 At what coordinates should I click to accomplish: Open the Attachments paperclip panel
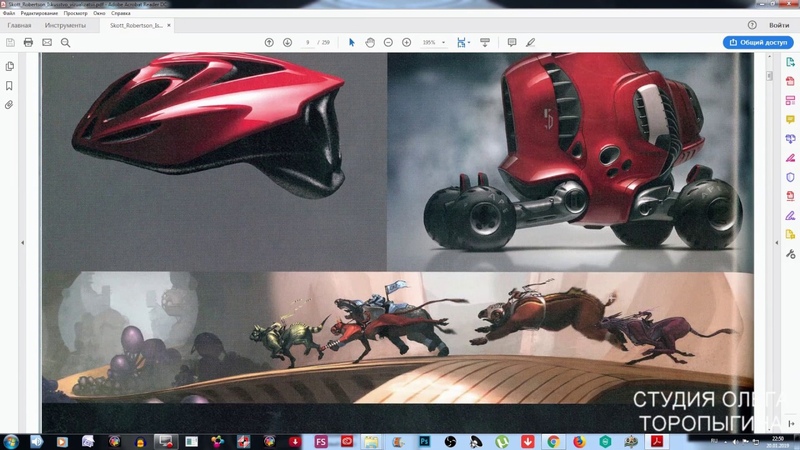(10, 105)
